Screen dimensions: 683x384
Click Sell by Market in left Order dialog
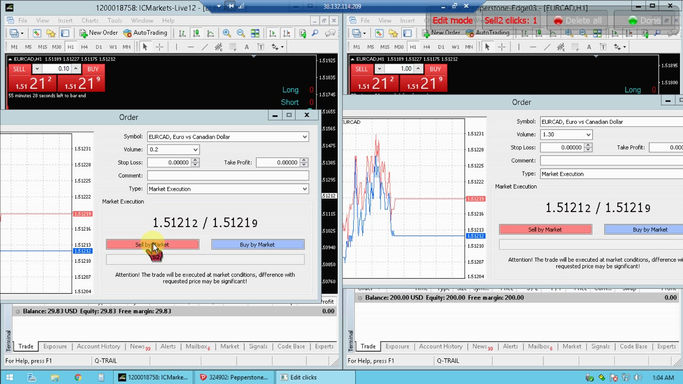pos(152,245)
